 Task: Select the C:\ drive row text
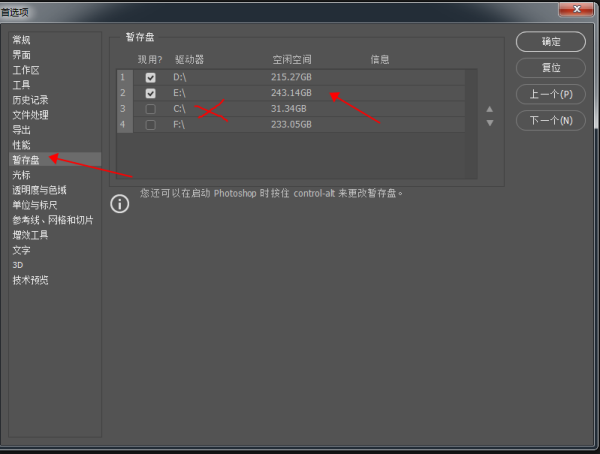(x=179, y=109)
